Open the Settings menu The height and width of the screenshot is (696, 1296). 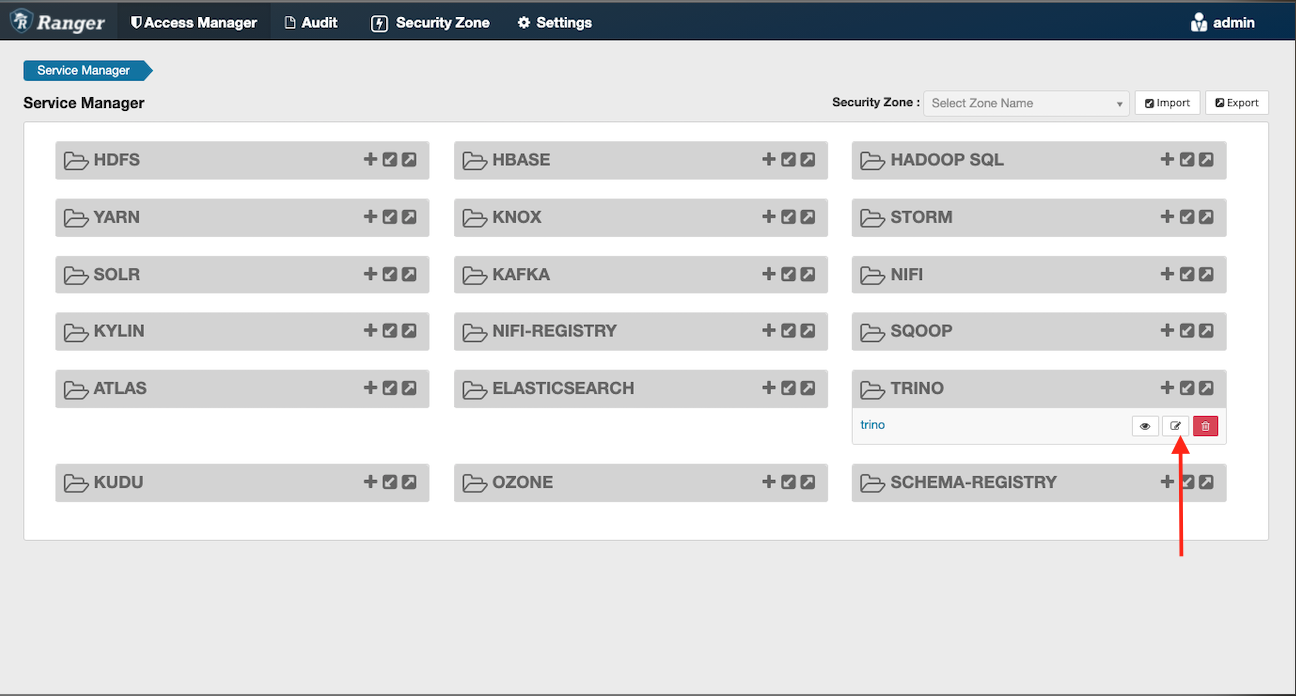tap(554, 22)
